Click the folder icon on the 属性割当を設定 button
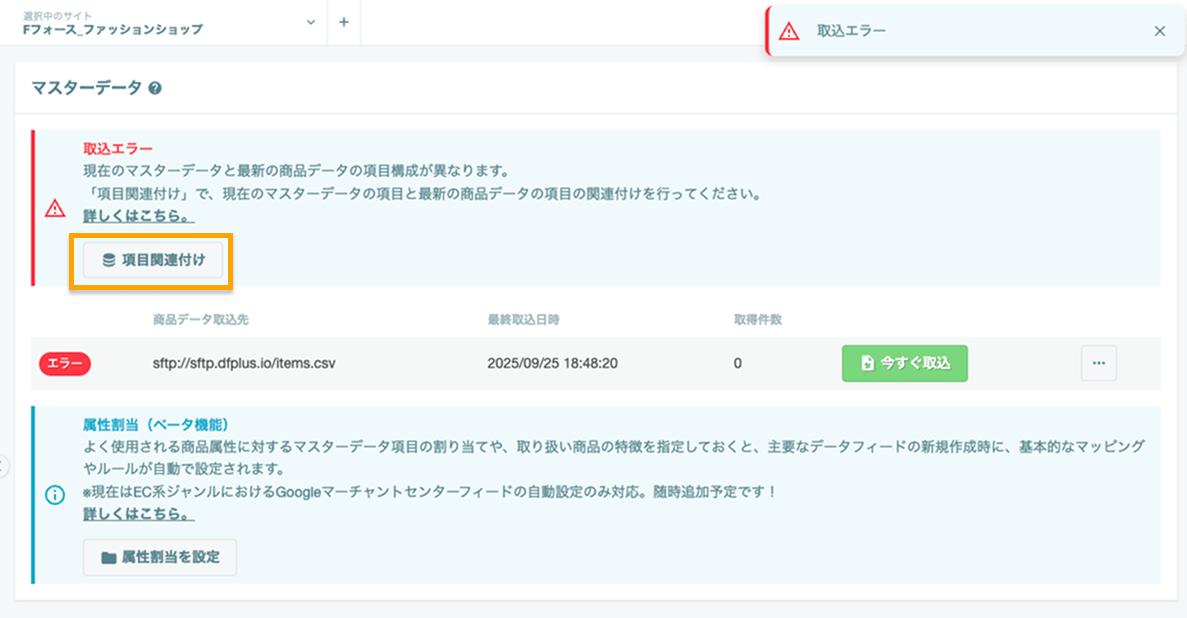Screen dimensions: 1187x618 [109, 557]
